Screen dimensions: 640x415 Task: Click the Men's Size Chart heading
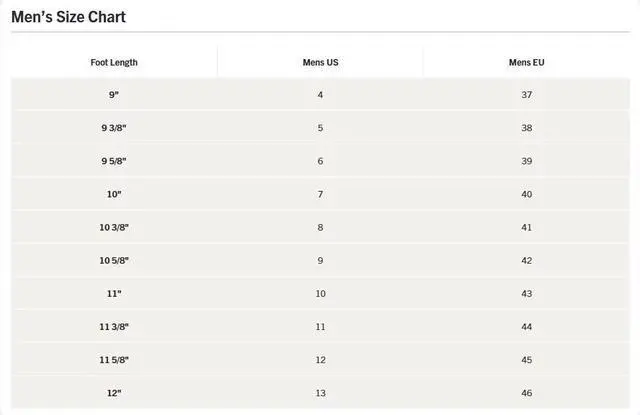pyautogui.click(x=69, y=17)
